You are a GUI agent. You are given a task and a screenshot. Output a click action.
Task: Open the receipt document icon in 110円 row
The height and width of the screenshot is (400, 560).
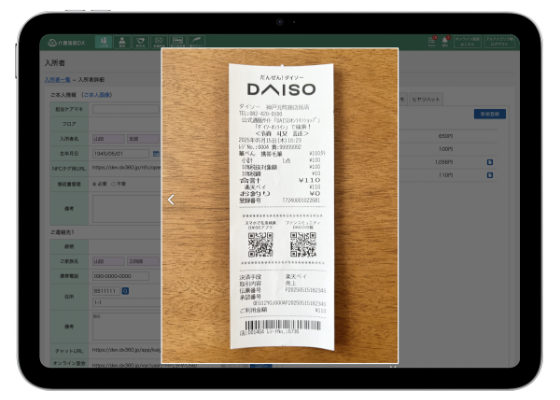tap(490, 175)
